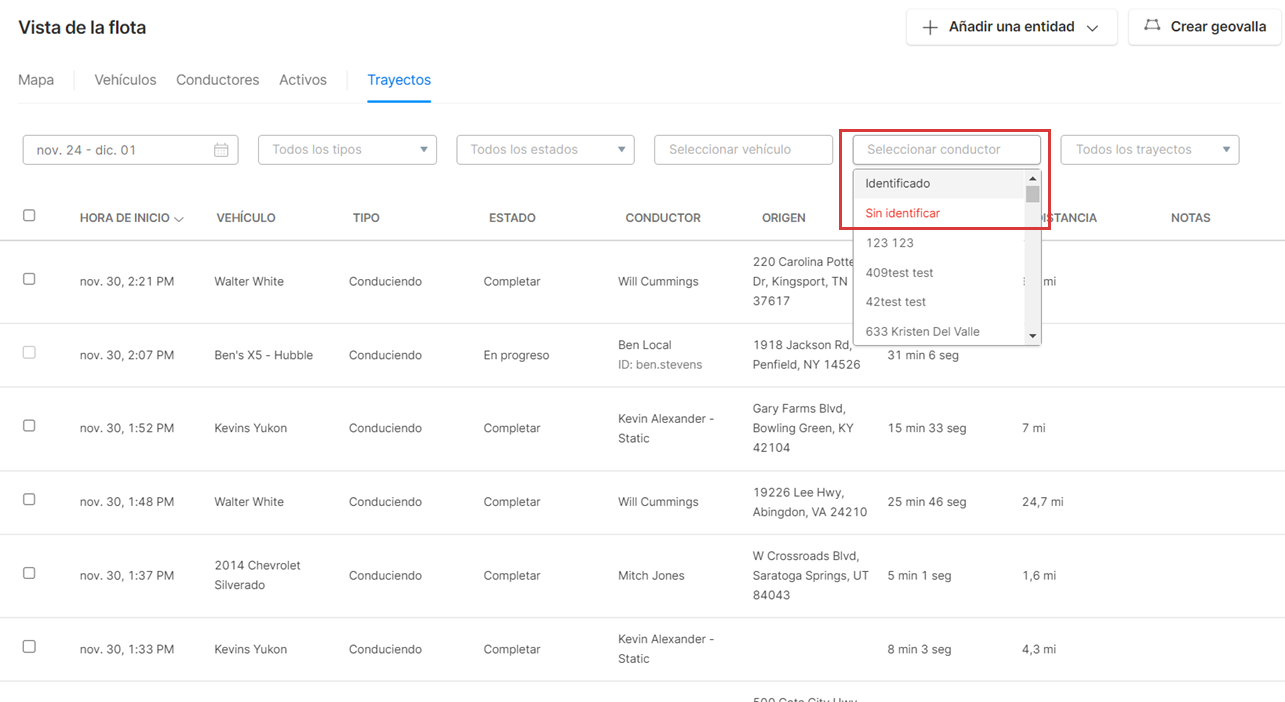Image resolution: width=1285 pixels, height=702 pixels.
Task: Click the 25 min 46 seg duration
Action: click(927, 502)
